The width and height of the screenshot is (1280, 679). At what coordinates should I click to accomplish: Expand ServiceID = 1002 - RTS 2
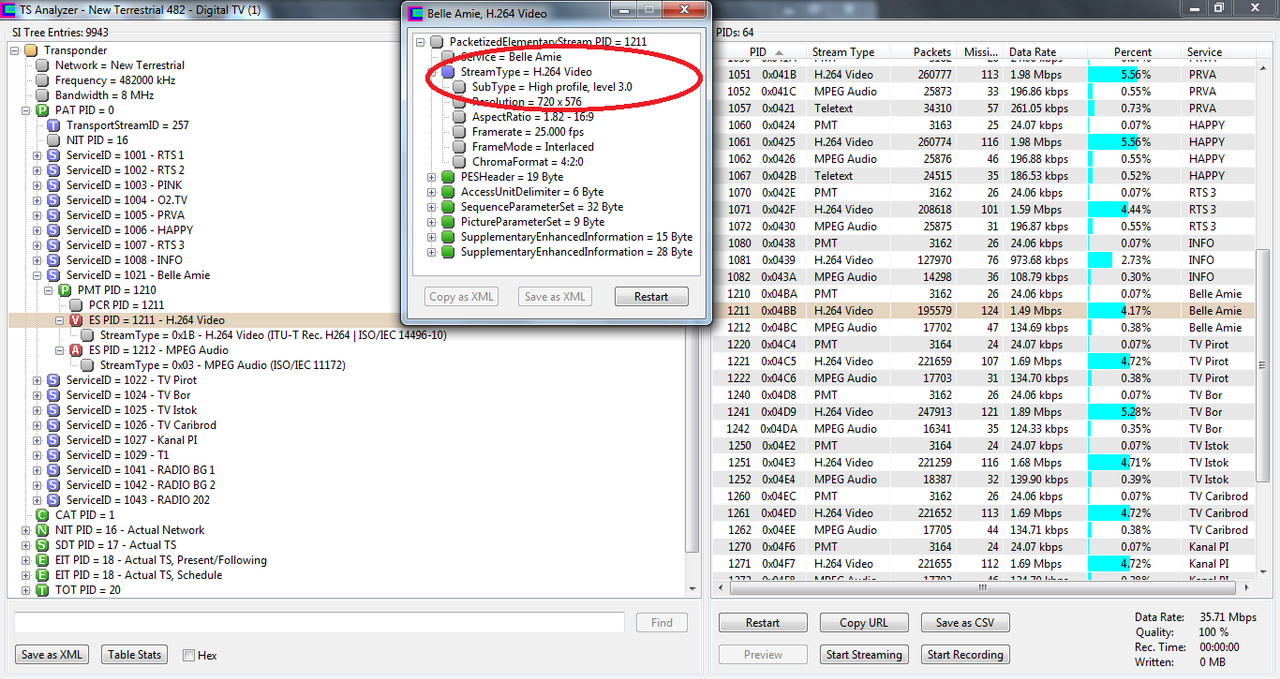point(37,170)
